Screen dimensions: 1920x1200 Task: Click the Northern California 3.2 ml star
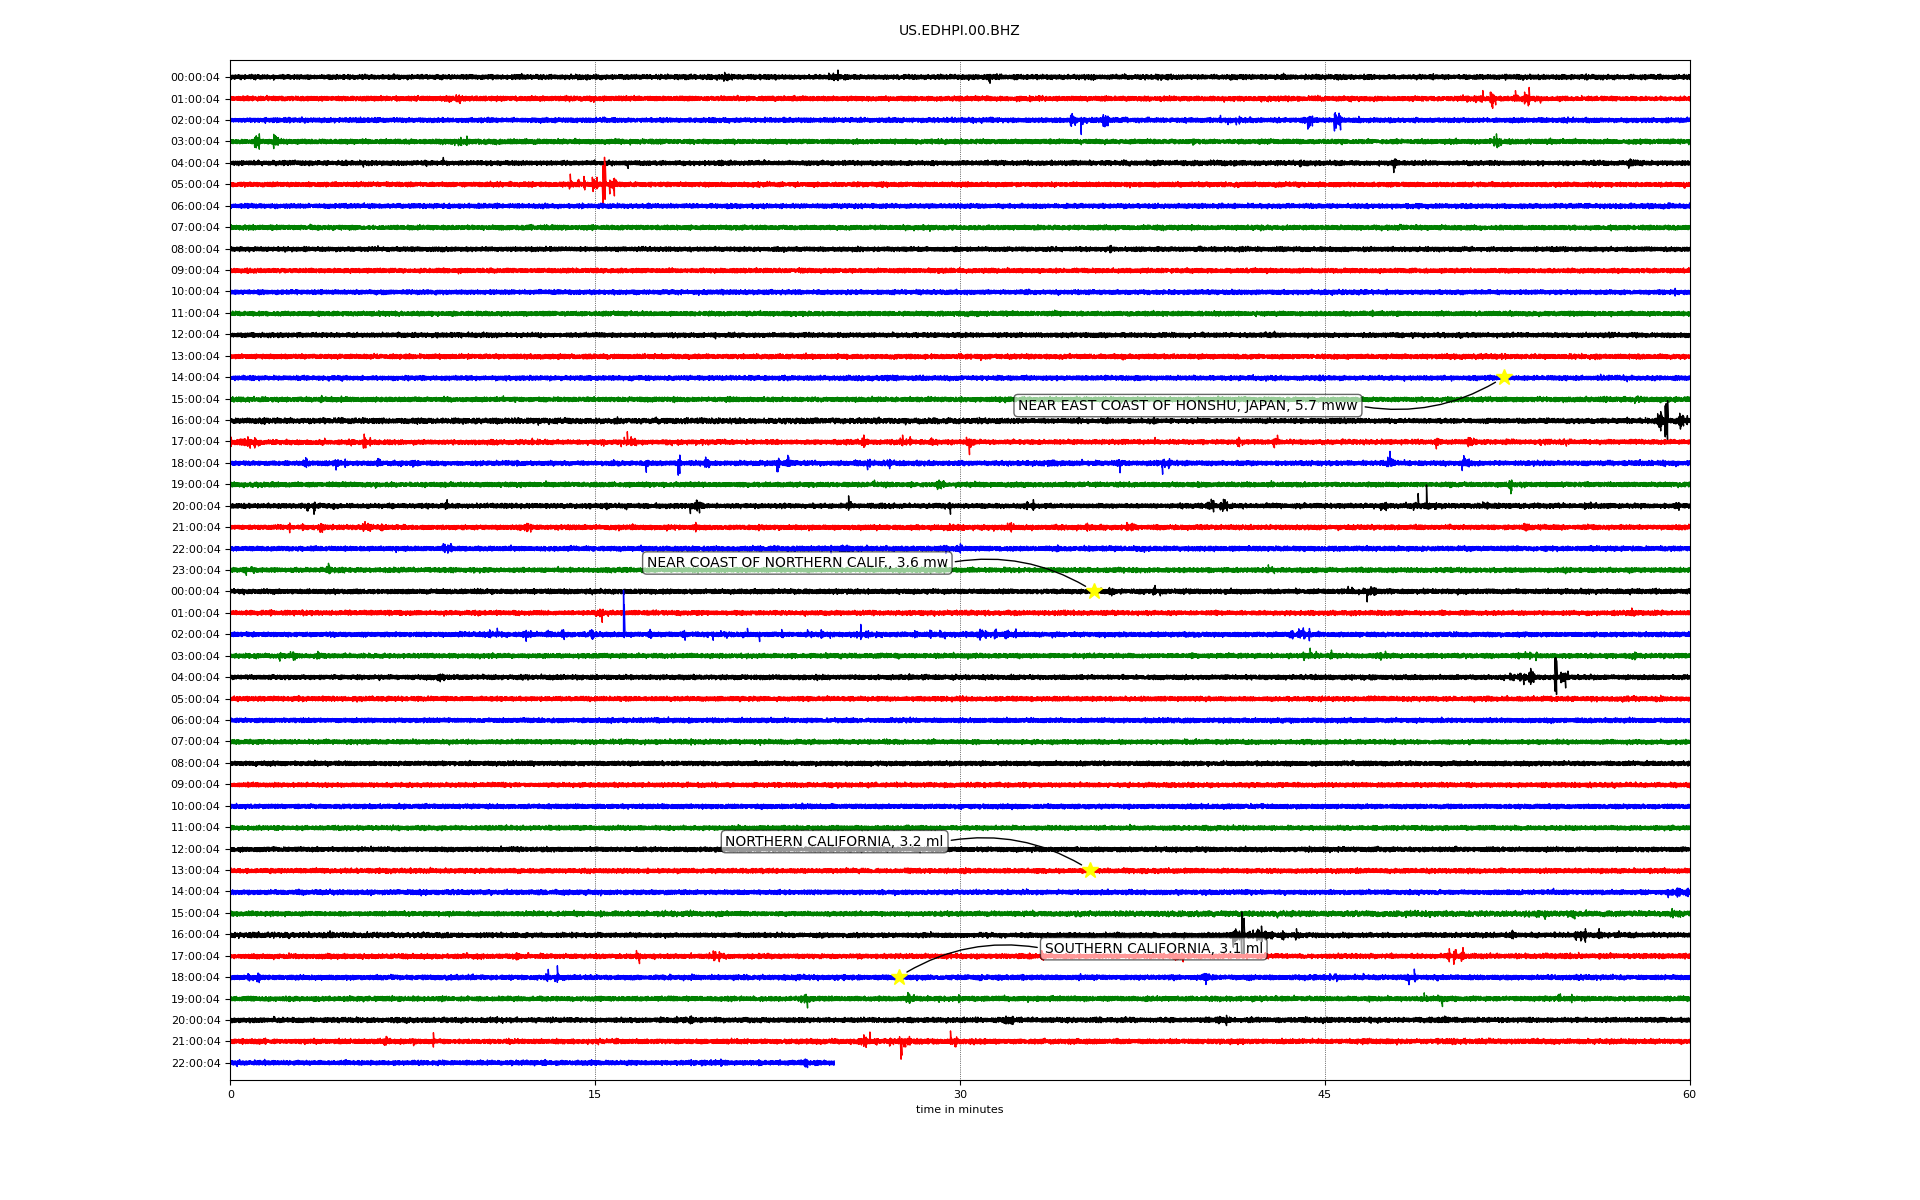pyautogui.click(x=1090, y=870)
